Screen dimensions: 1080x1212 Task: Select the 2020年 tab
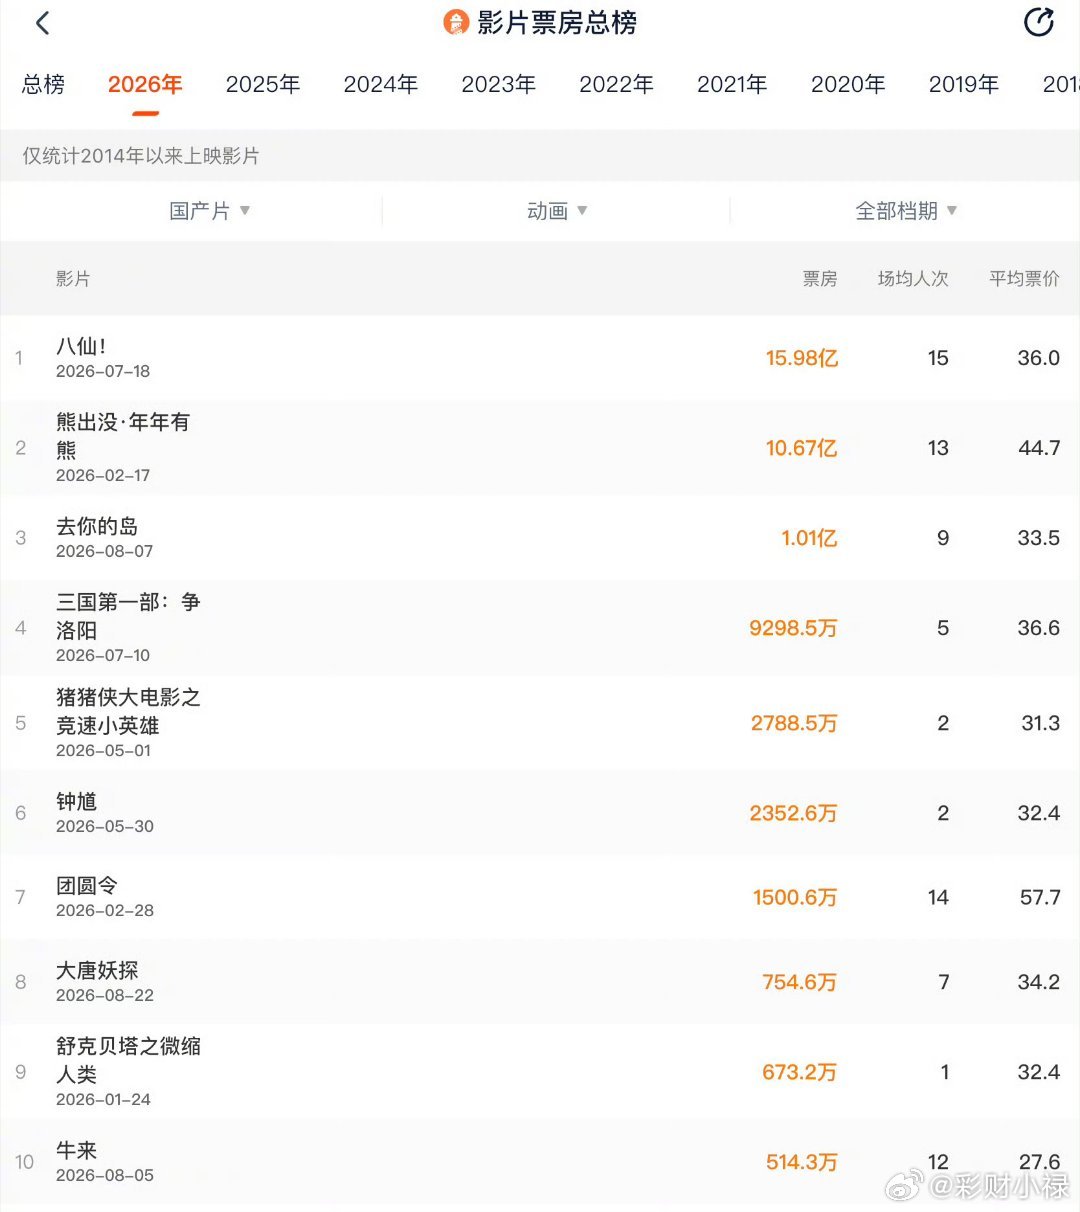[849, 84]
